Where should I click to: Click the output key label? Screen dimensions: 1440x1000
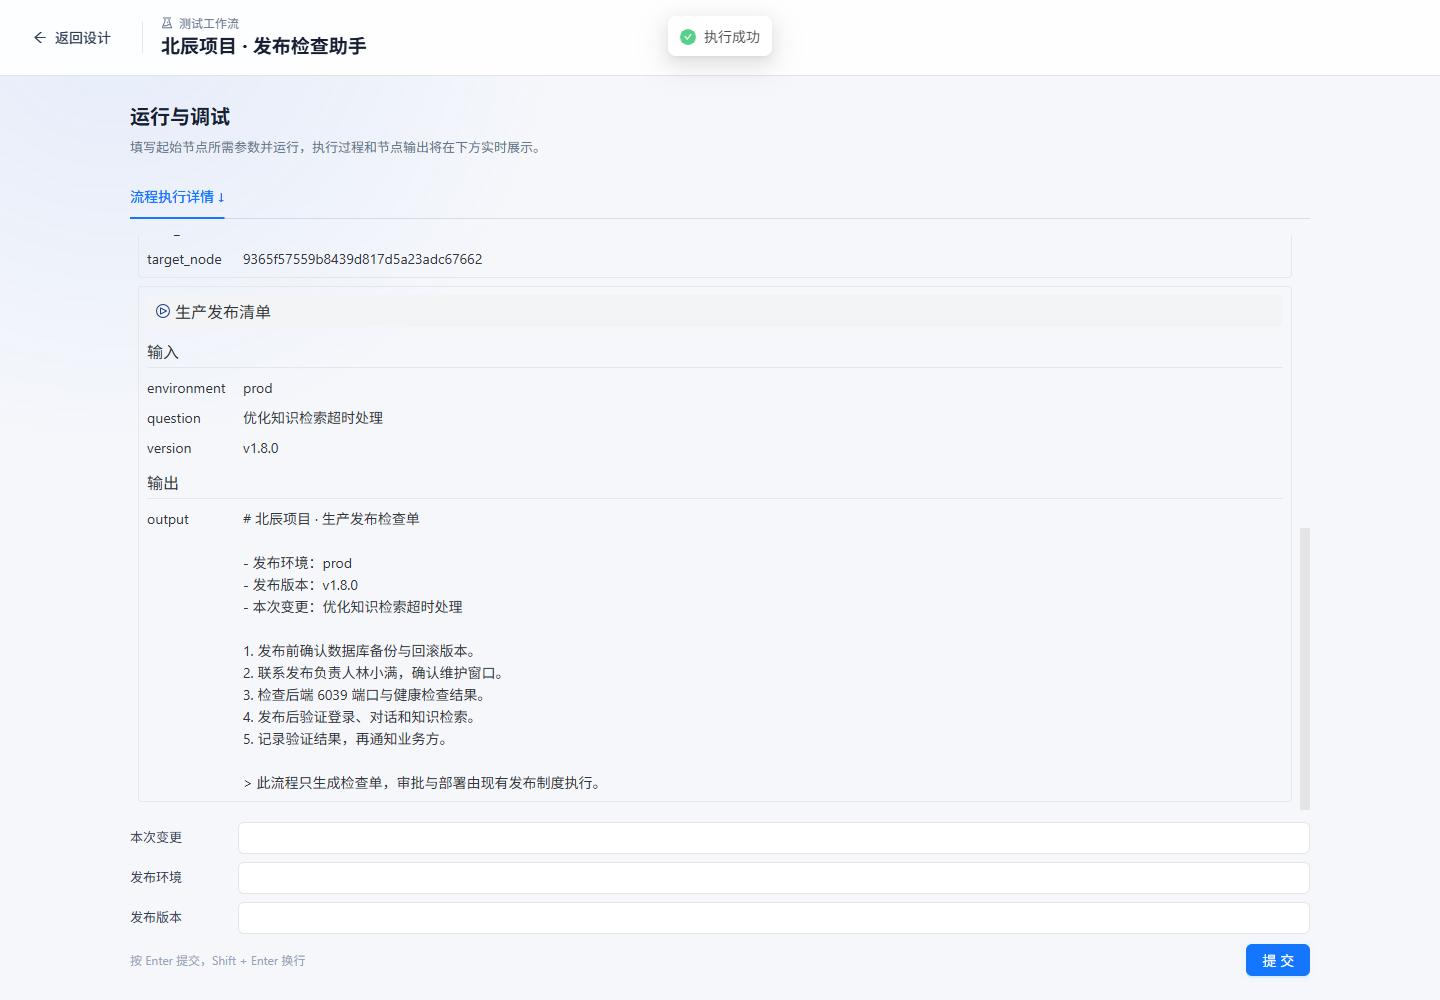coord(168,519)
